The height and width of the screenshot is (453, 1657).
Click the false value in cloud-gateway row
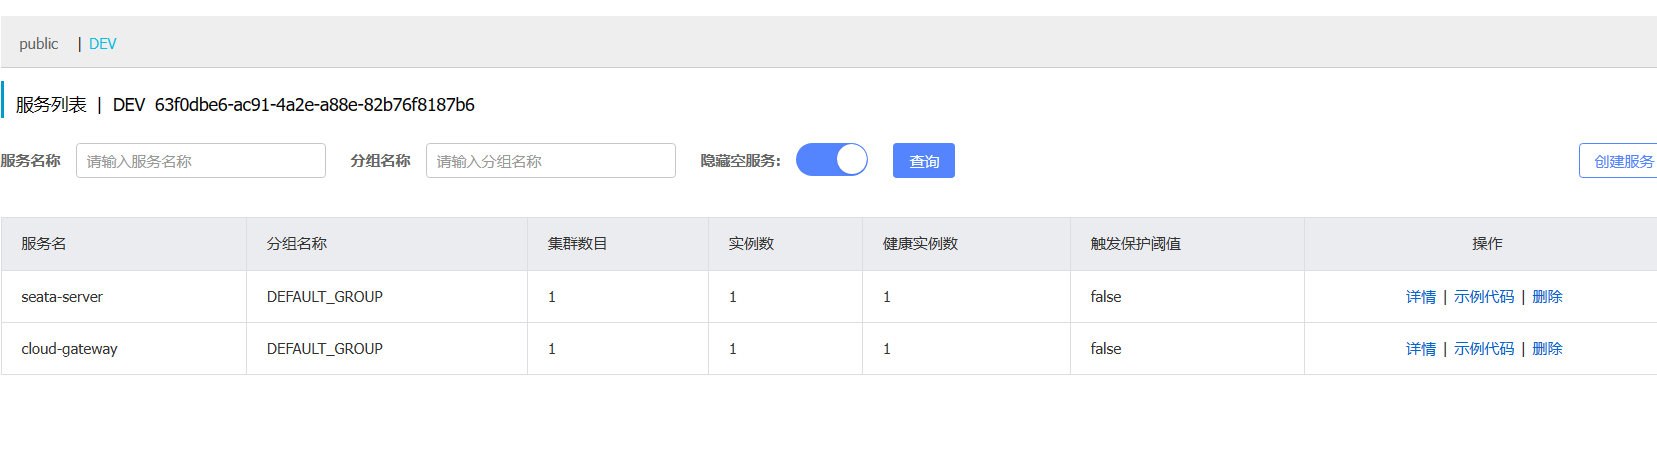coord(1106,349)
